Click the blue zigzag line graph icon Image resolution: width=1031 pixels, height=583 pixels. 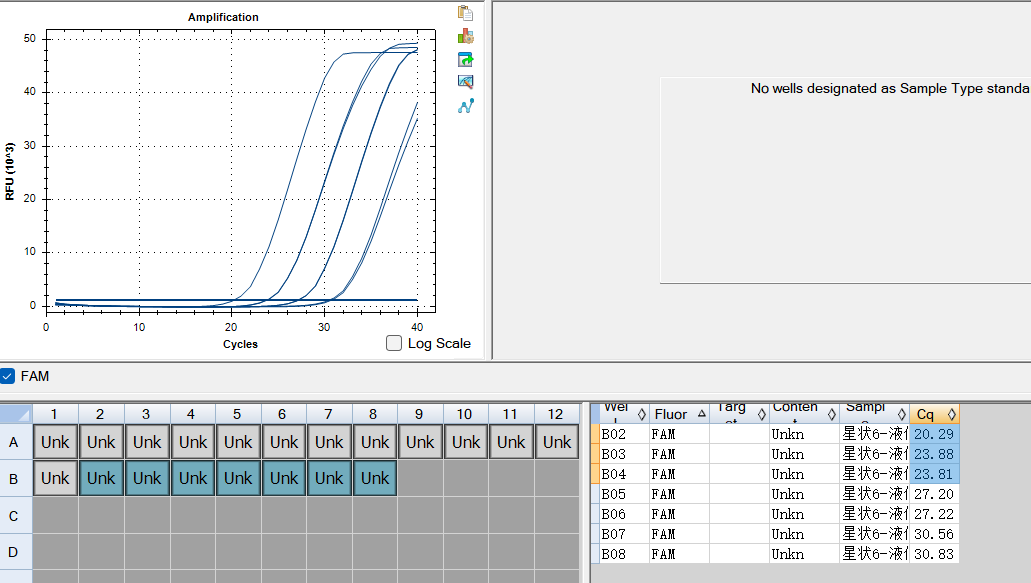click(466, 106)
